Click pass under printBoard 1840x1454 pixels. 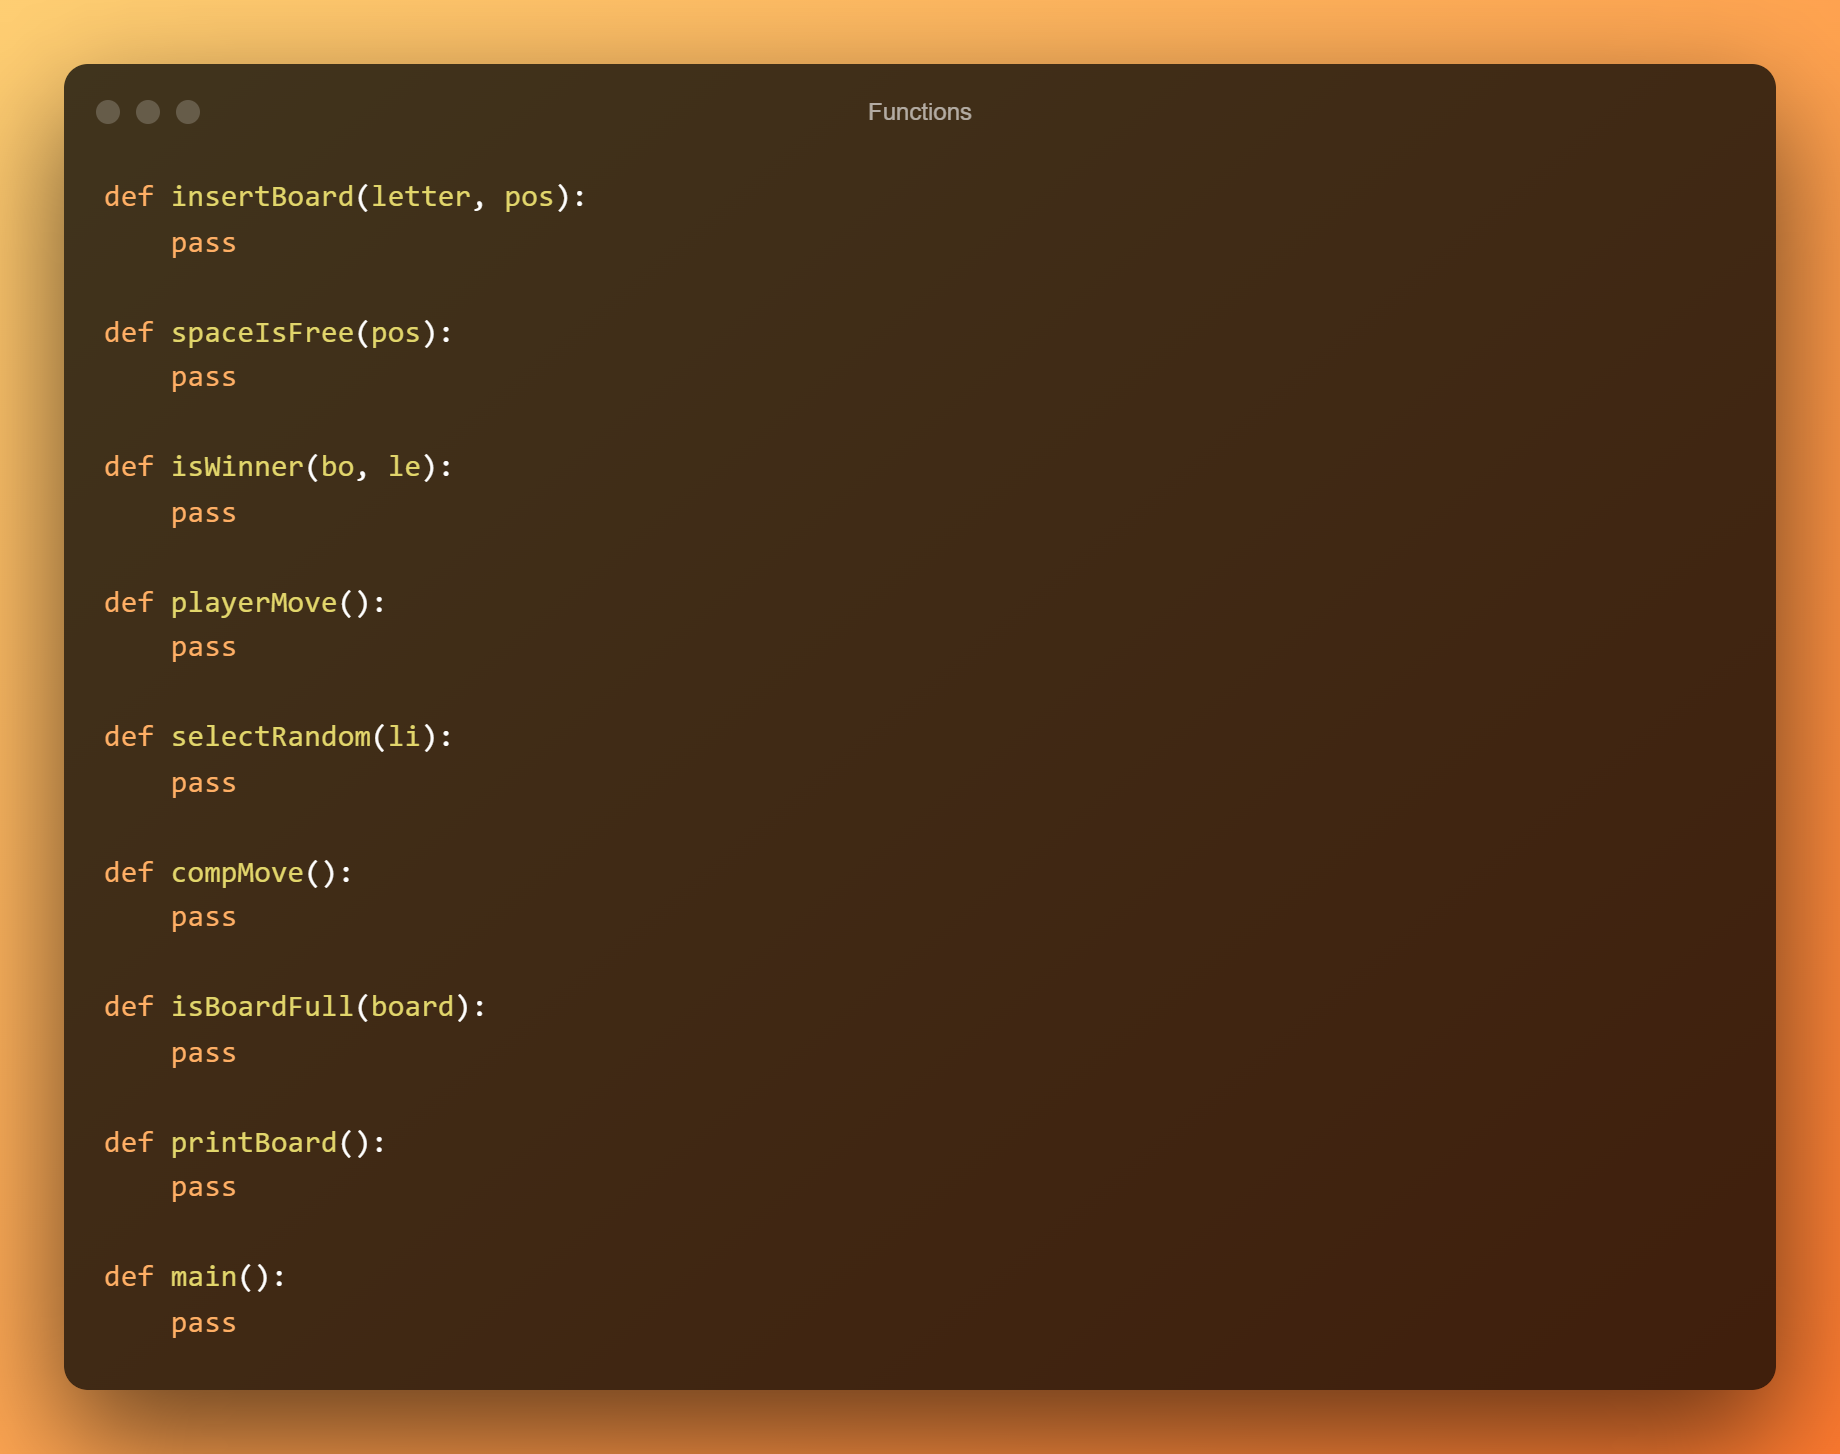tap(204, 1188)
